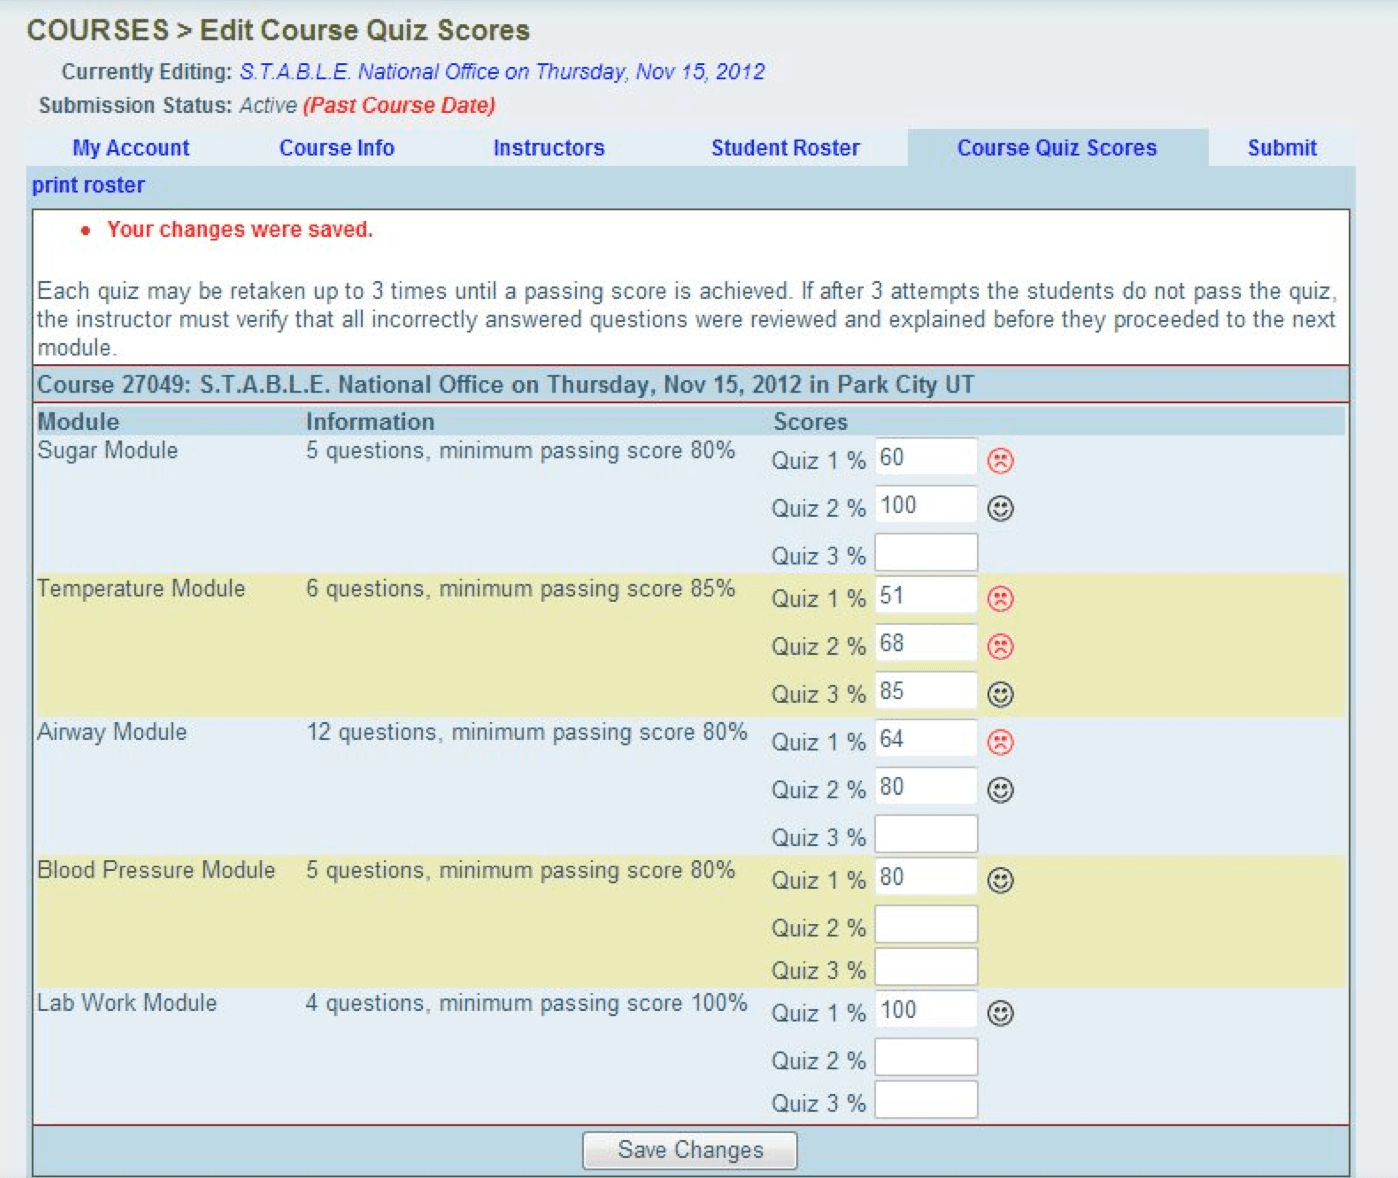The height and width of the screenshot is (1178, 1398).
Task: Select the Instructors tab
Action: [x=547, y=148]
